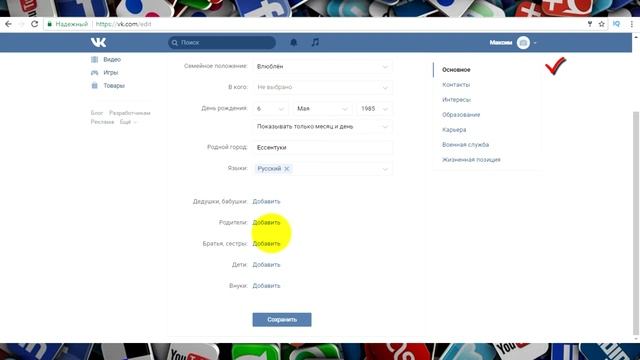Image resolution: width=640 pixels, height=360 pixels.
Task: Add grandparents via Добавить link
Action: click(266, 201)
